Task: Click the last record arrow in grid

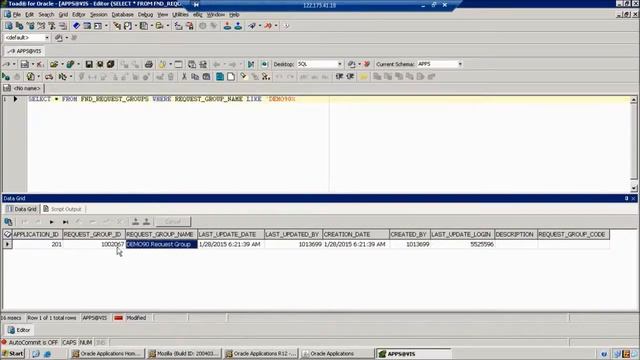Action: pos(65,222)
